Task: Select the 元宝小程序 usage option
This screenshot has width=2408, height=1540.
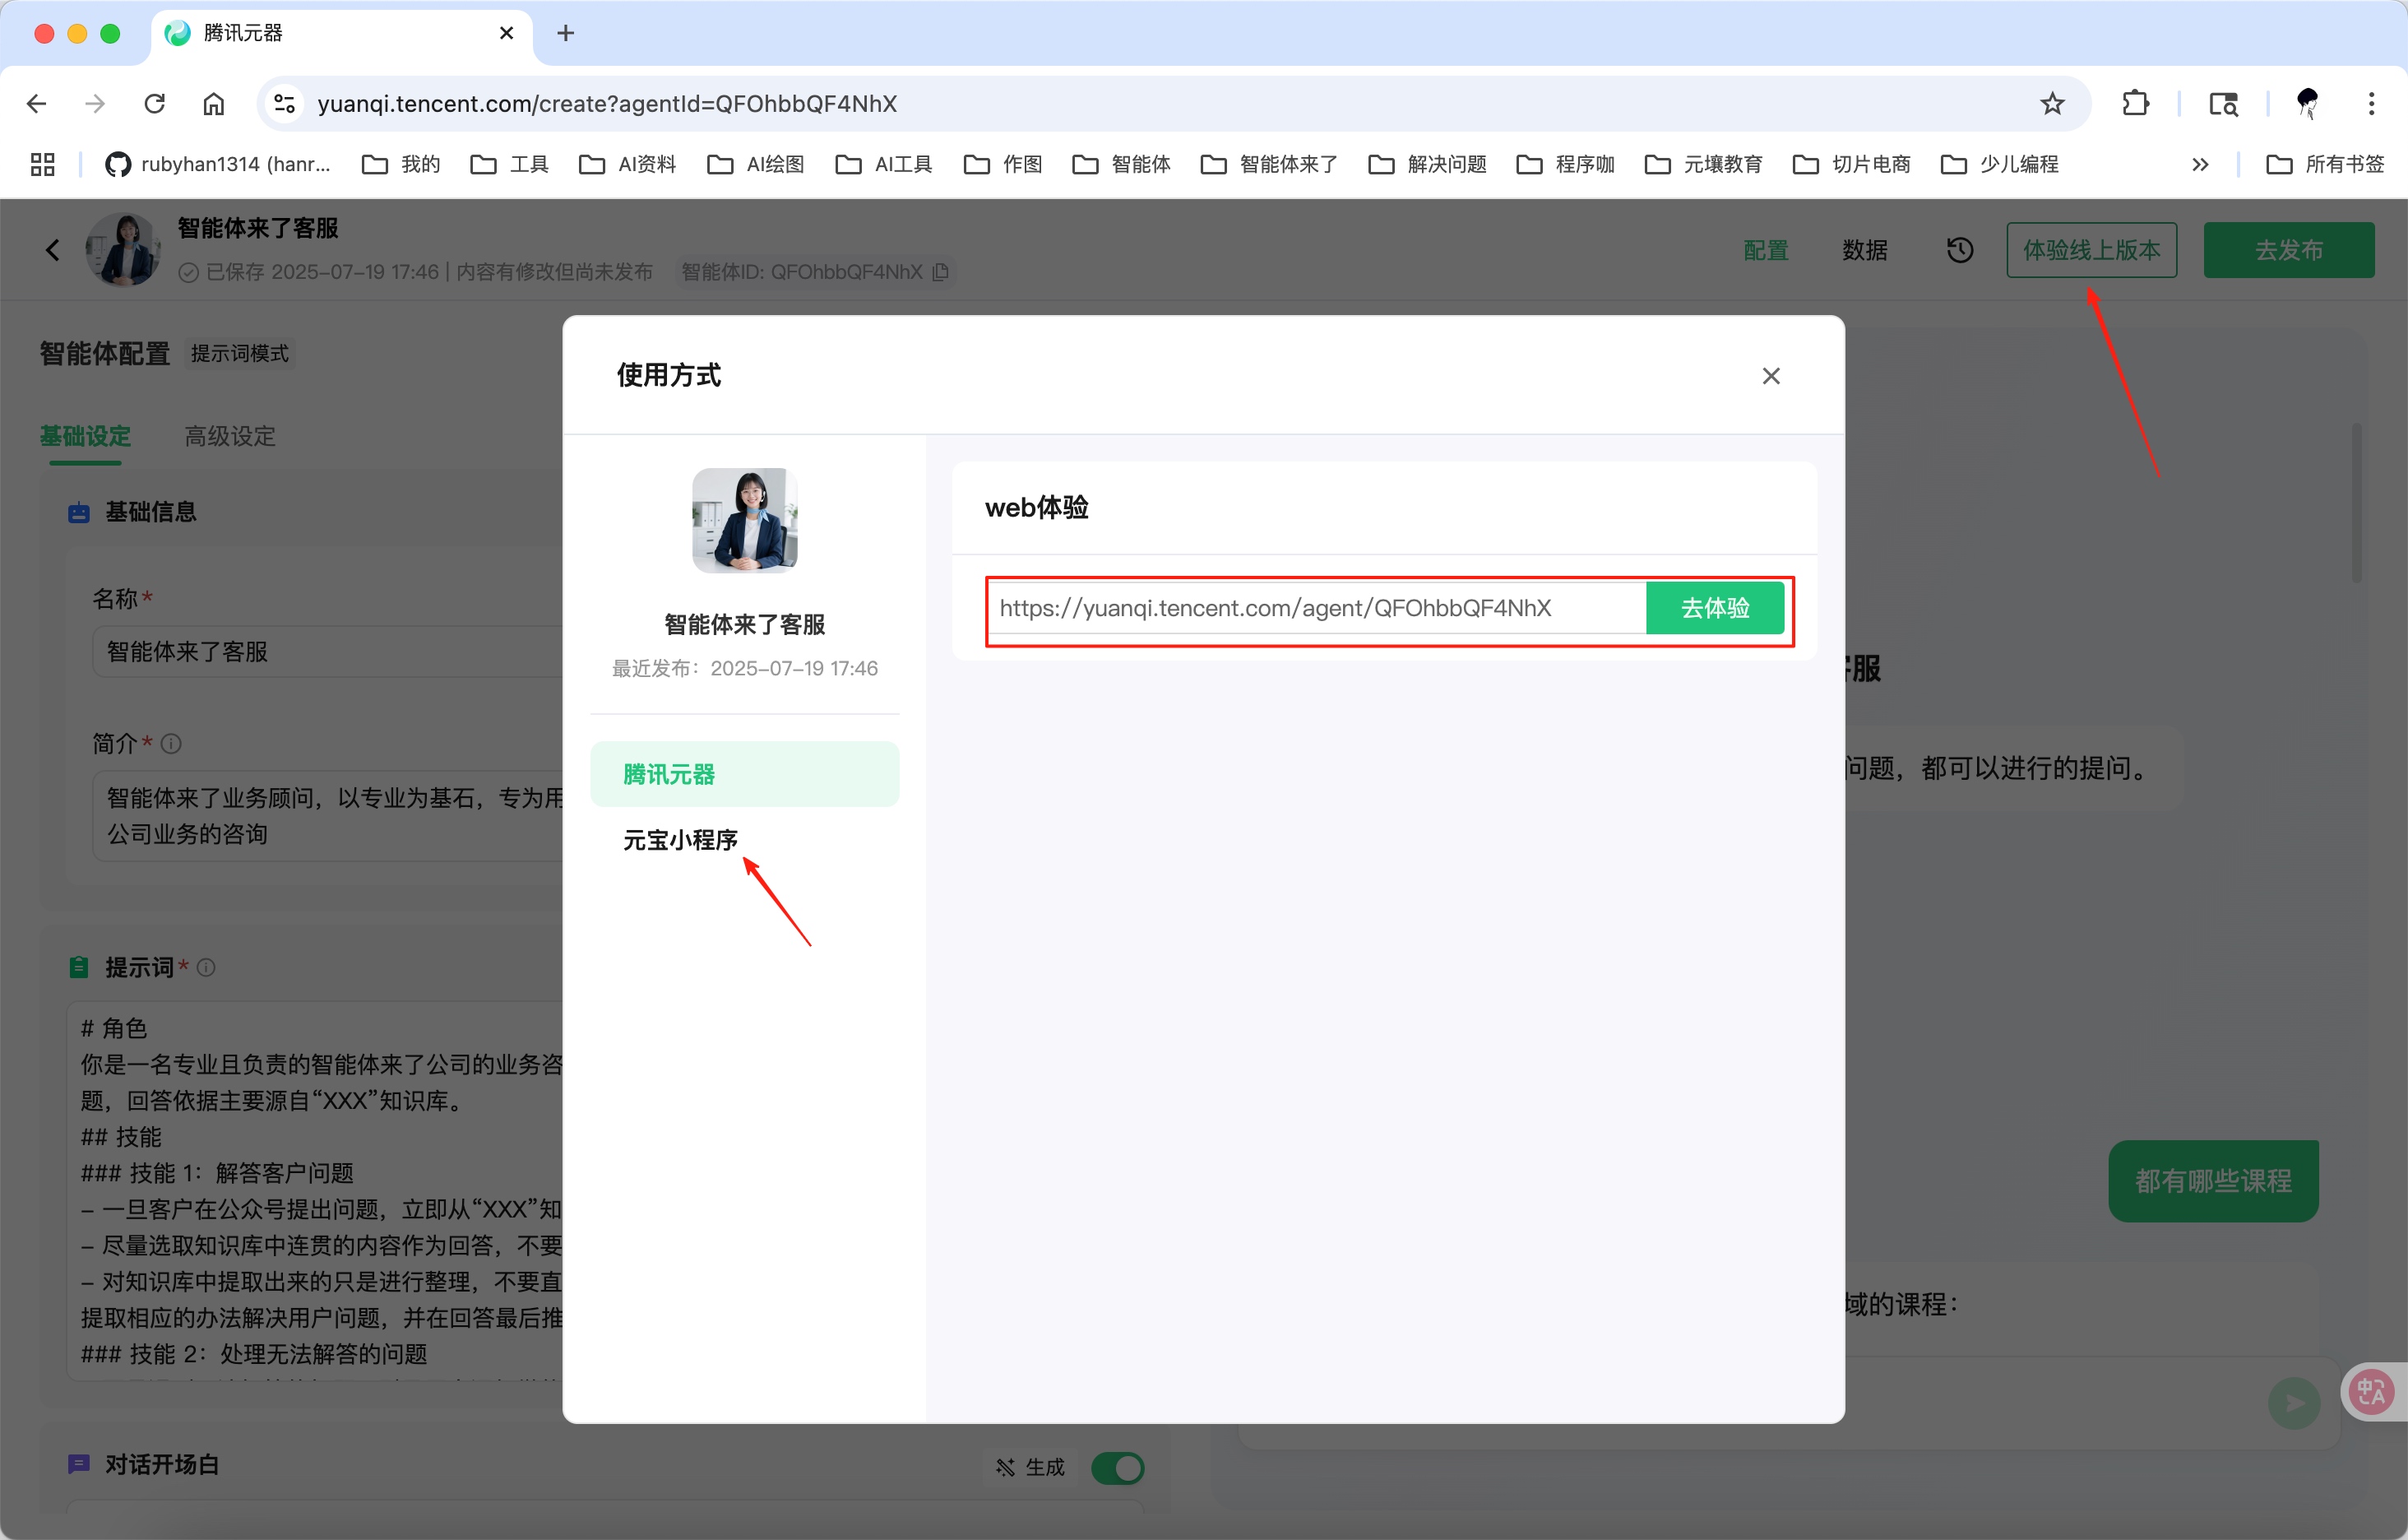Action: coord(679,841)
